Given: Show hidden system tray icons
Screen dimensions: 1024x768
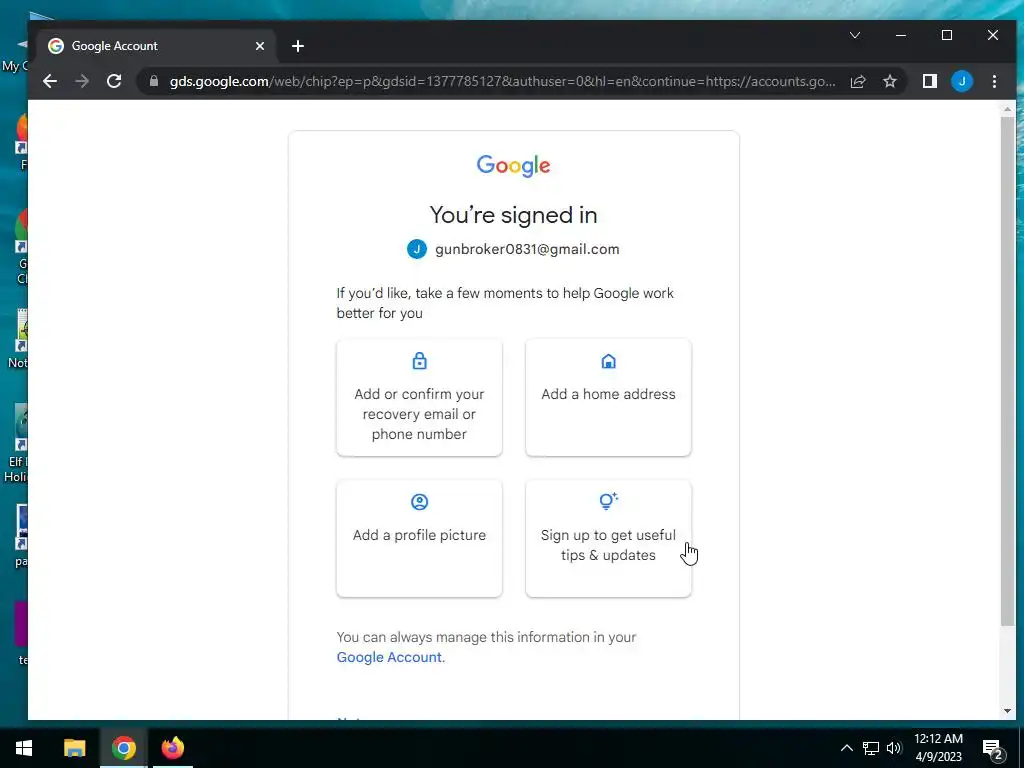Looking at the screenshot, I should tap(846, 748).
